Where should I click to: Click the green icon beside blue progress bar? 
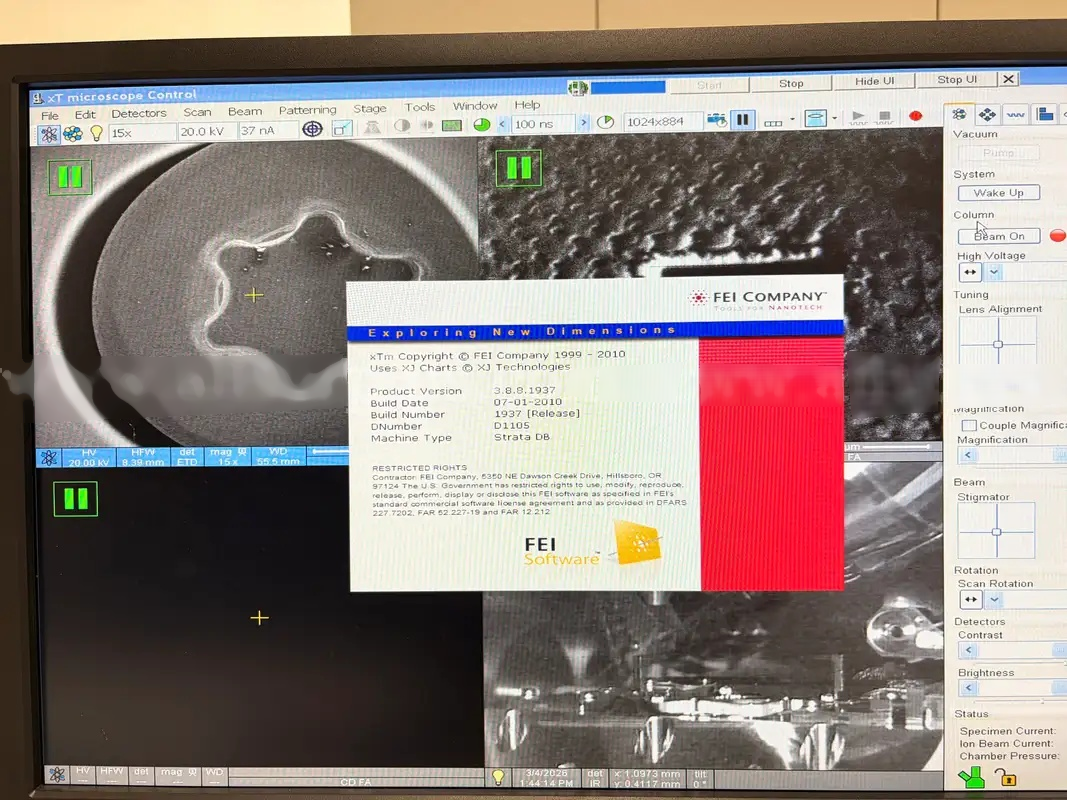pyautogui.click(x=578, y=88)
